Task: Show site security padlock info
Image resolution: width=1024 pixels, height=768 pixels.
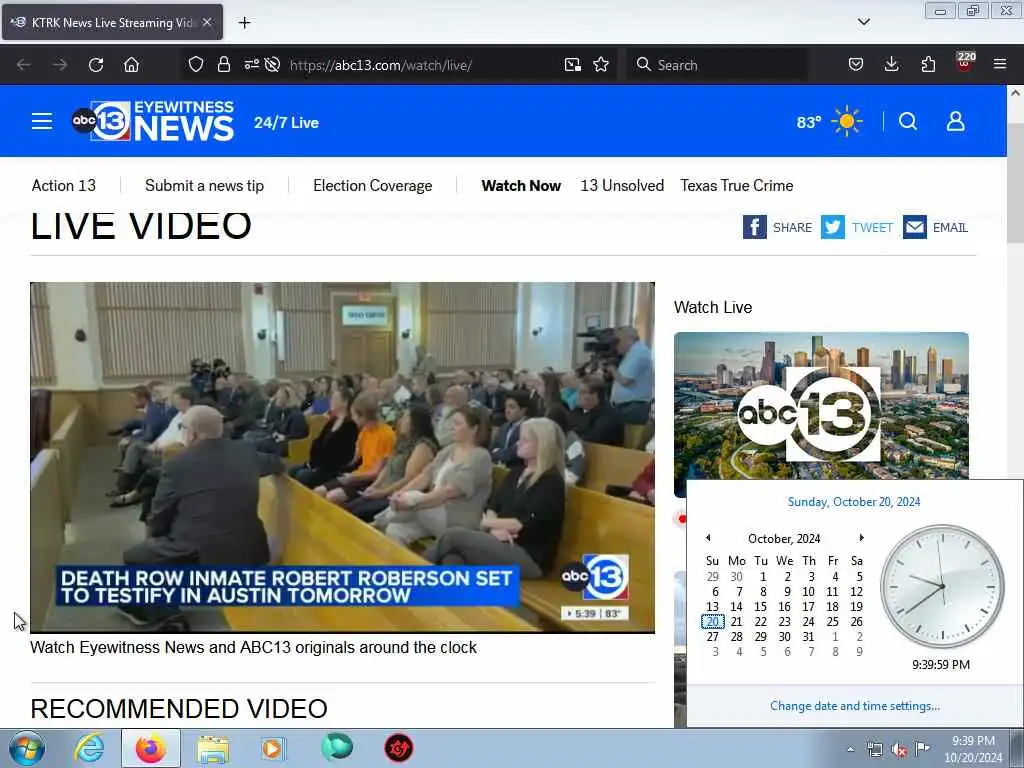Action: [224, 65]
